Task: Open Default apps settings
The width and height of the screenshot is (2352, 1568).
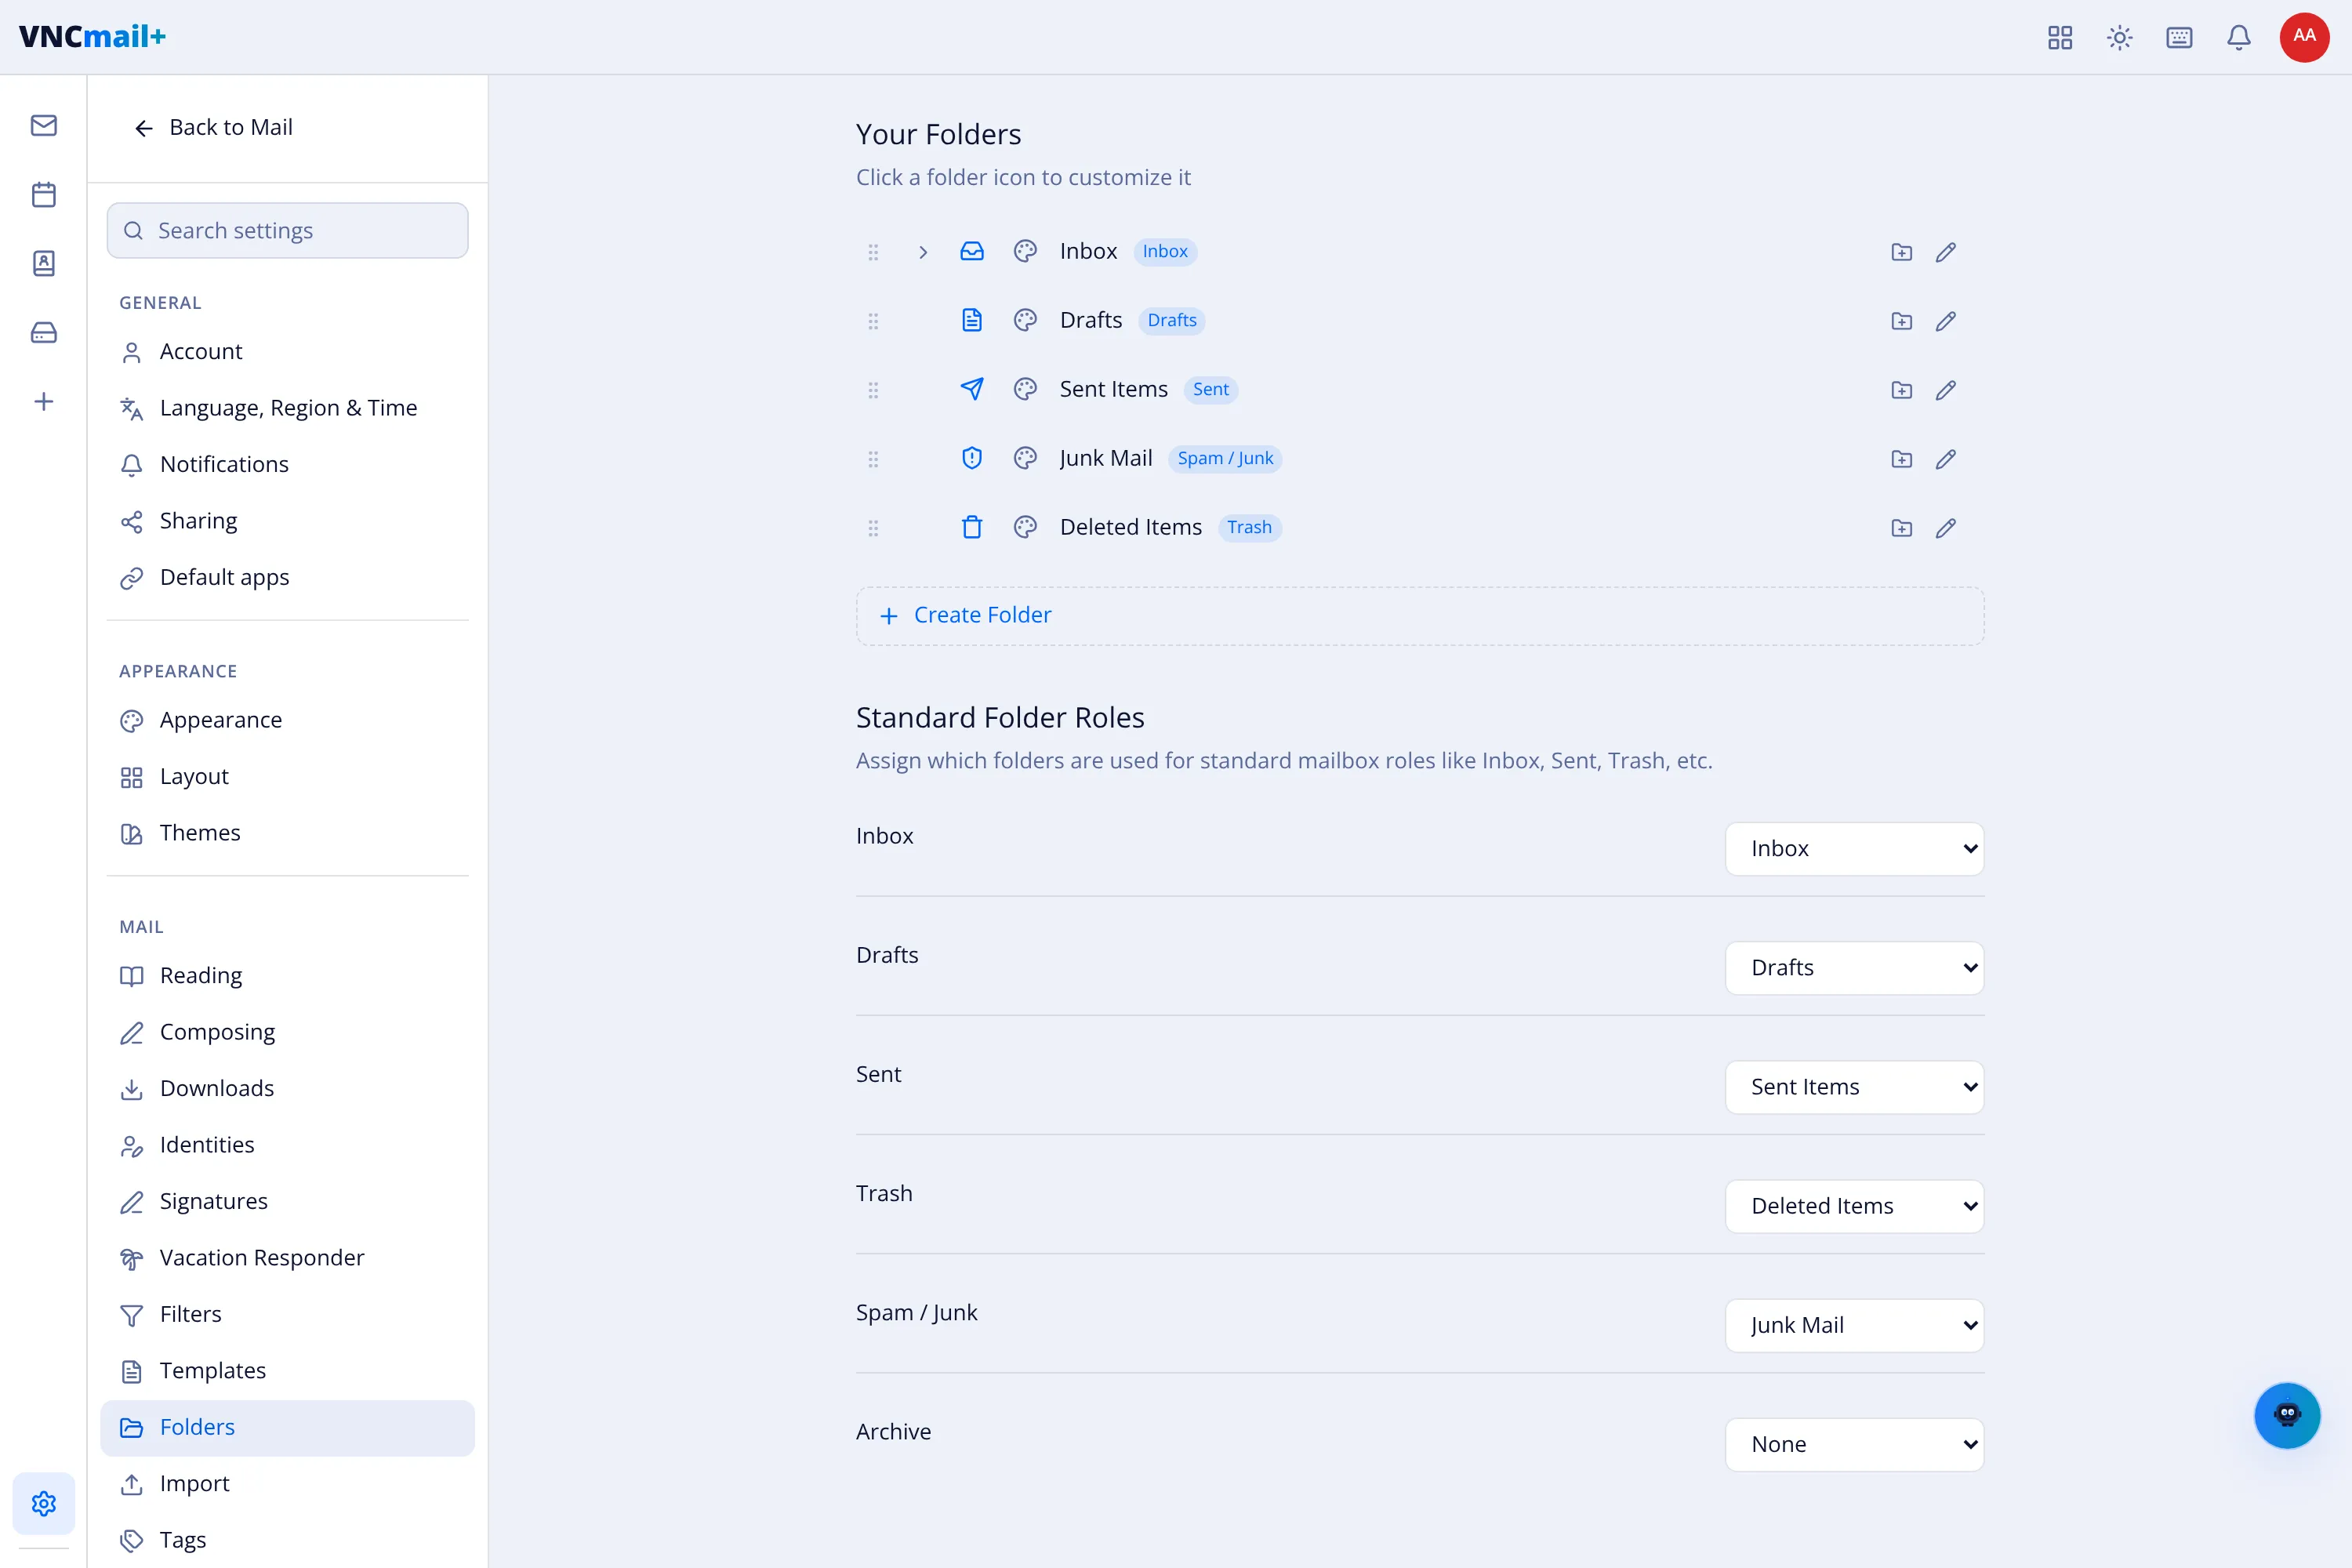Action: point(287,577)
